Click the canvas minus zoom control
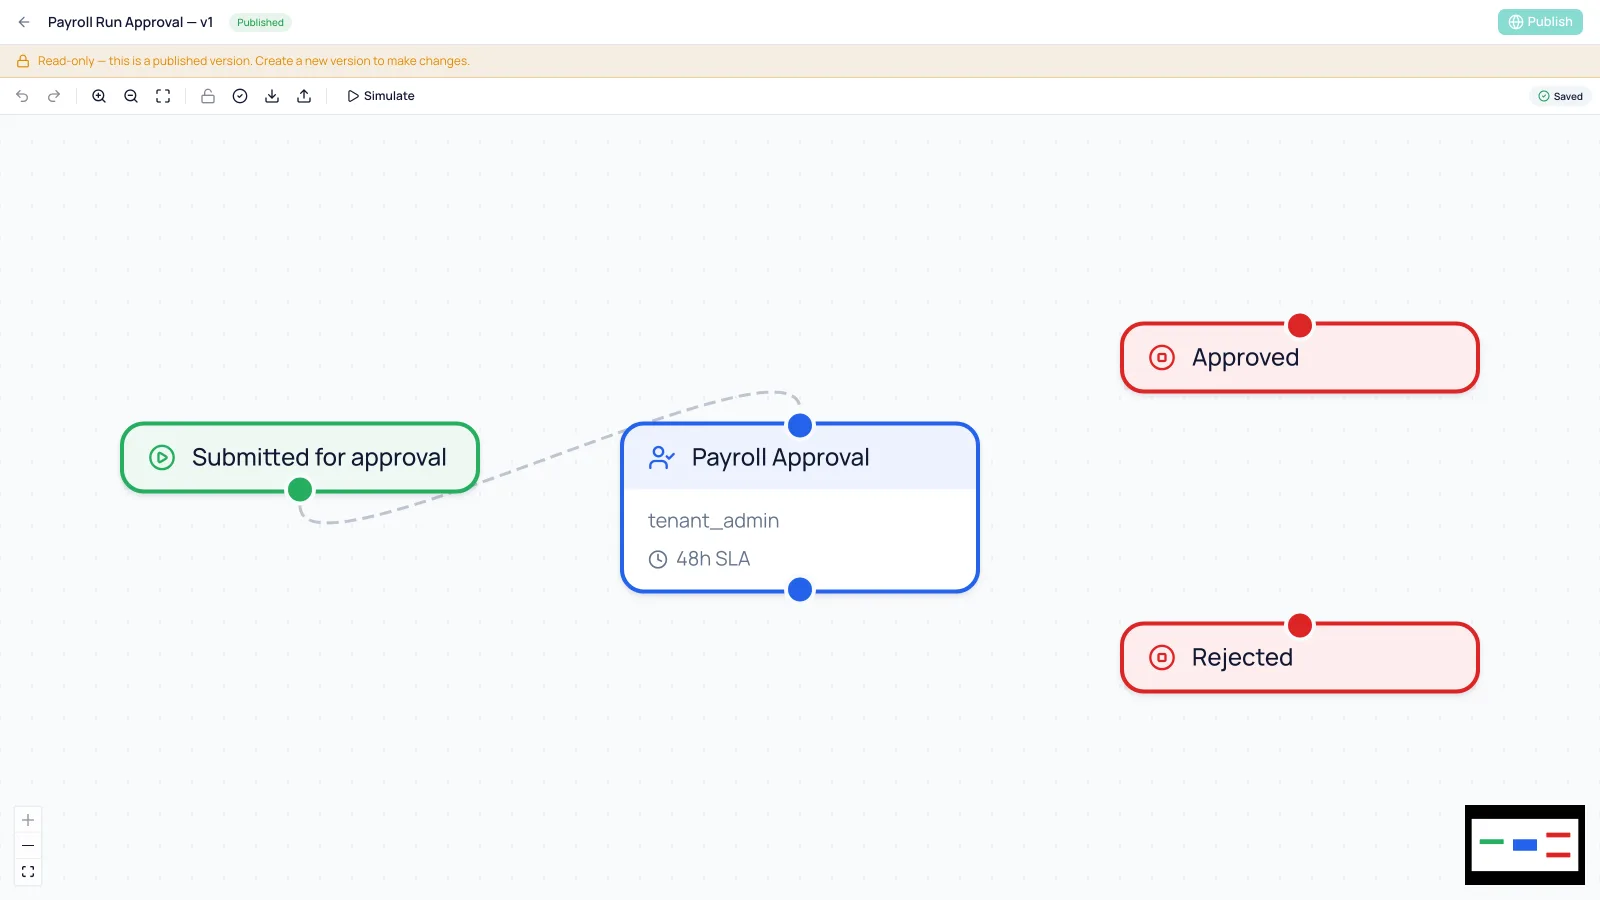 [28, 846]
